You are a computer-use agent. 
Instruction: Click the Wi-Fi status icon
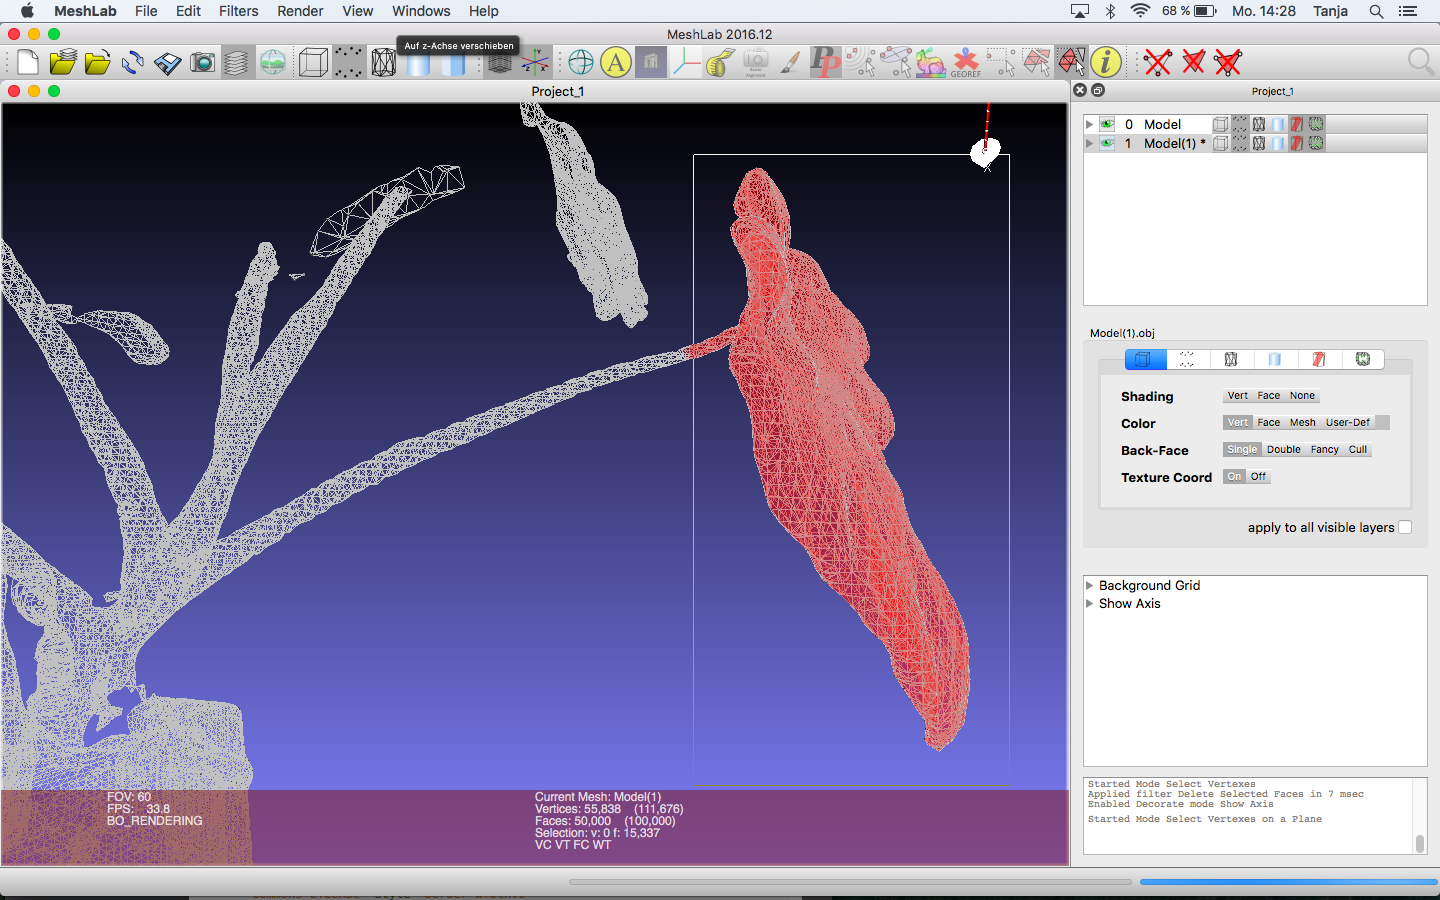point(1140,11)
